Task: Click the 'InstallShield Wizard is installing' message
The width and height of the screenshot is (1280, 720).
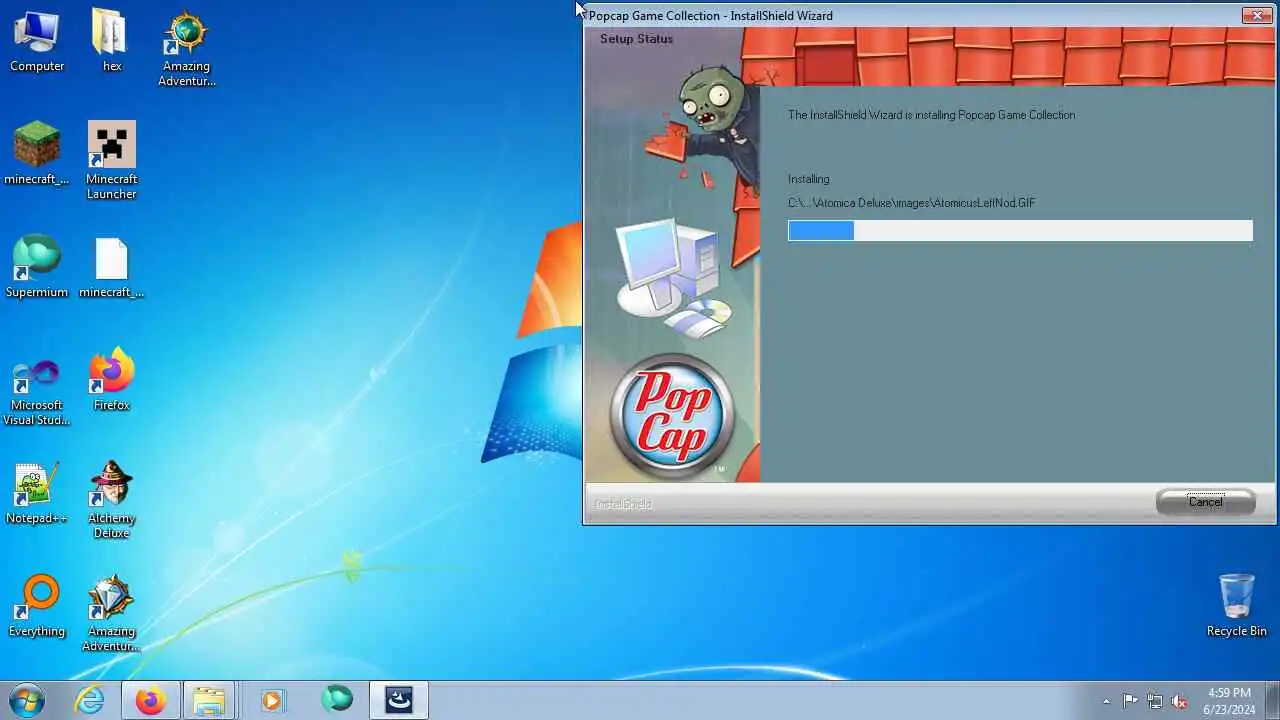Action: [x=931, y=115]
